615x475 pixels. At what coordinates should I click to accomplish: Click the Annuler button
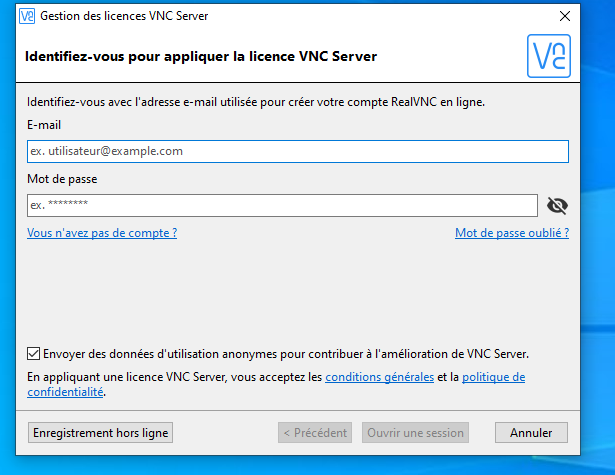(531, 433)
